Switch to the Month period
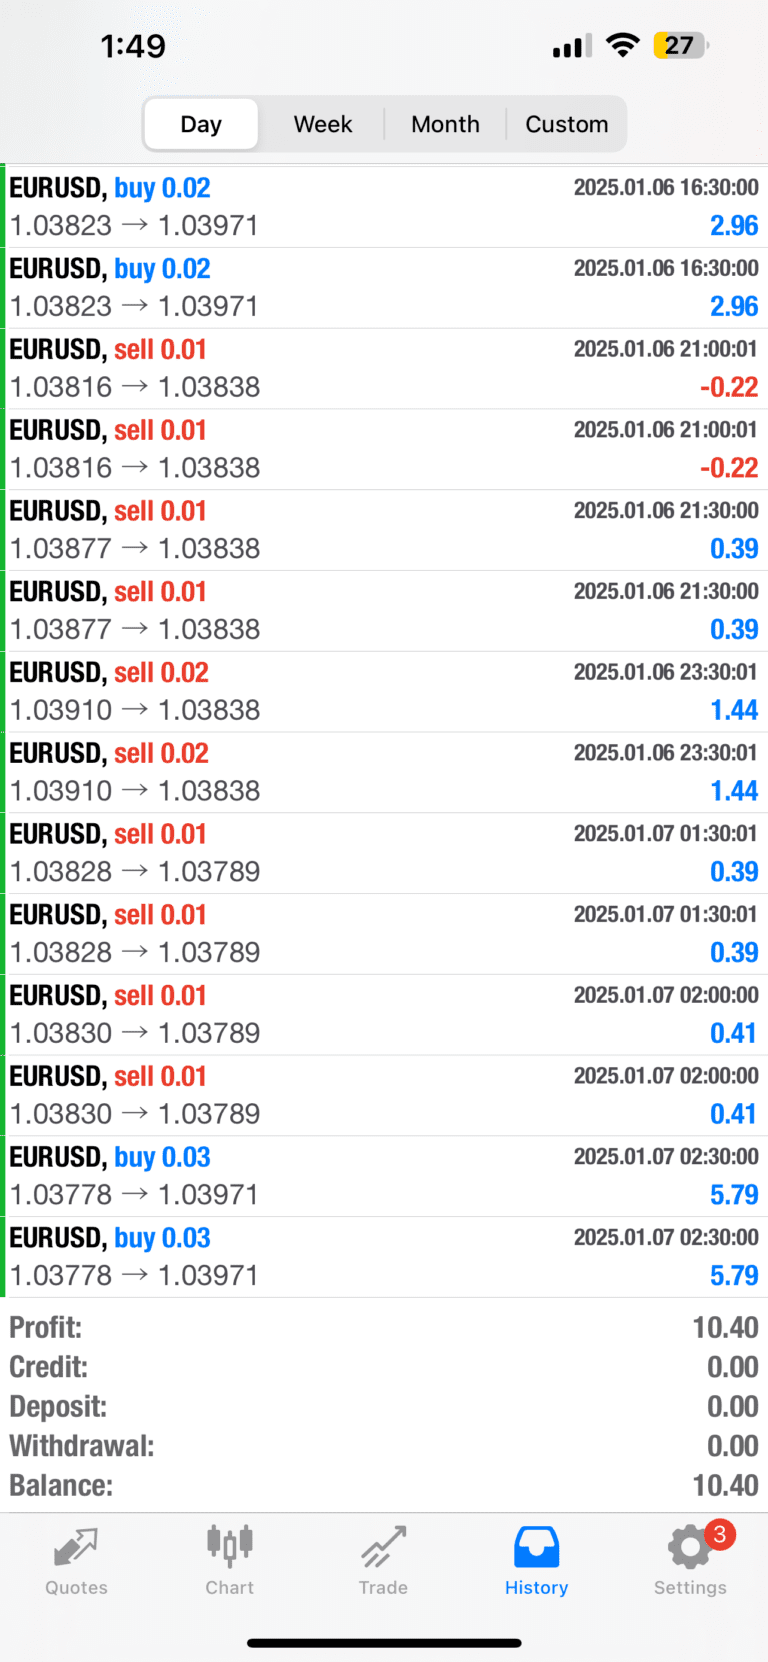 445,124
